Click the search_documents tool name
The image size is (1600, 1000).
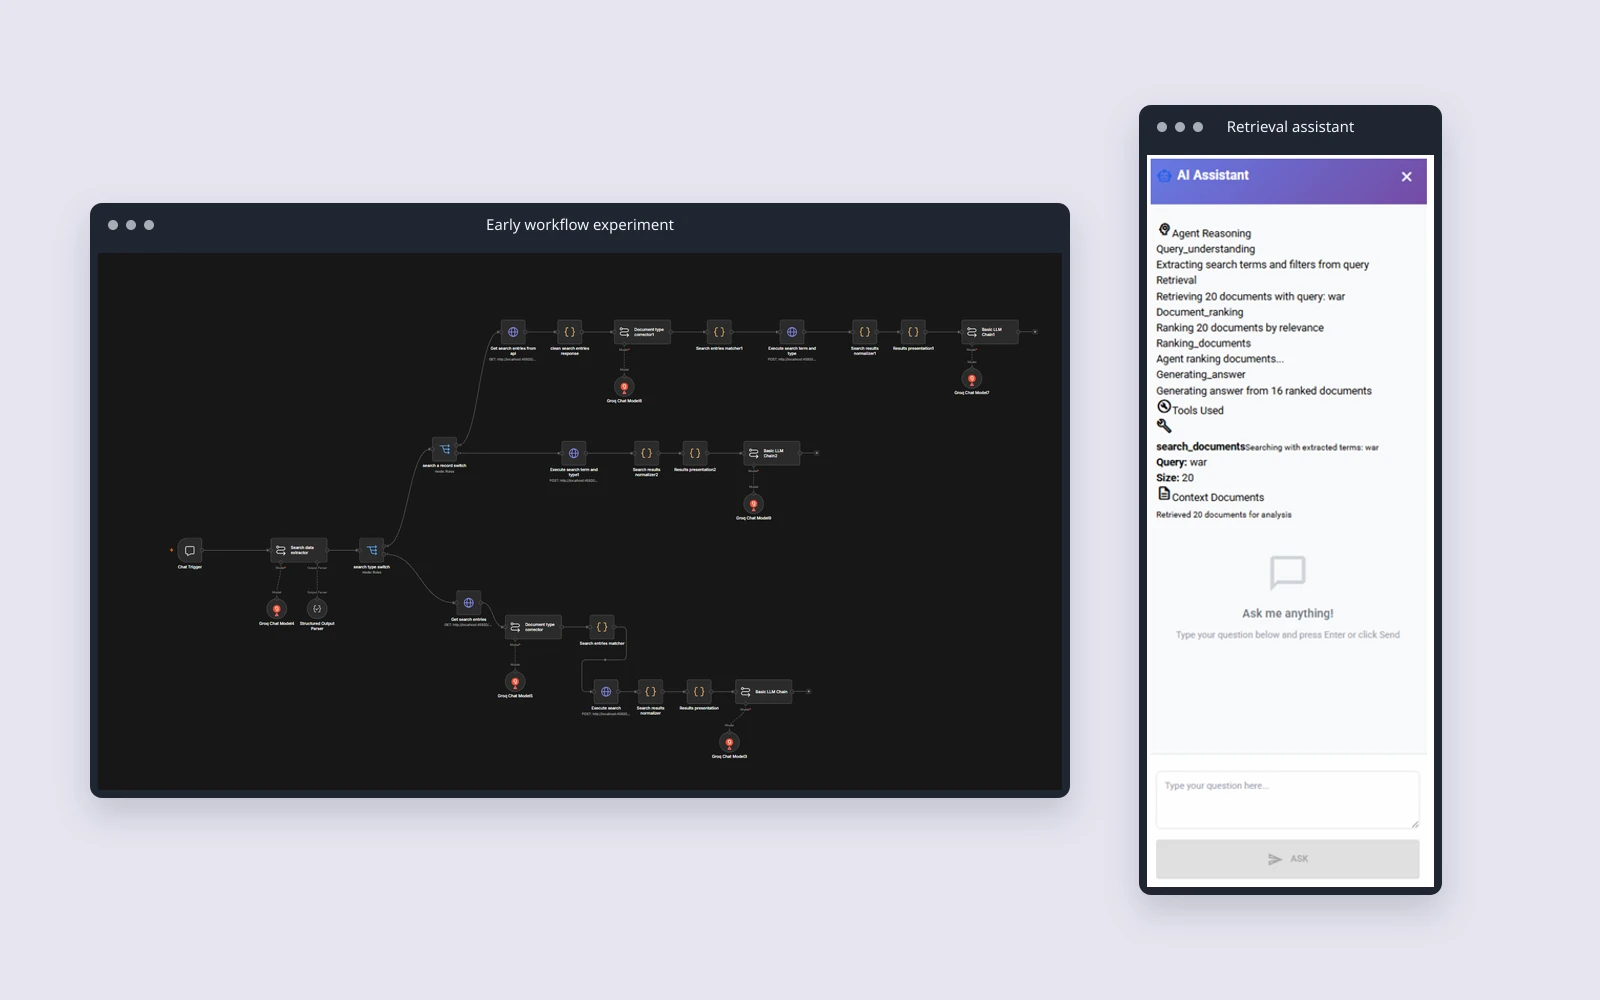click(x=1201, y=447)
